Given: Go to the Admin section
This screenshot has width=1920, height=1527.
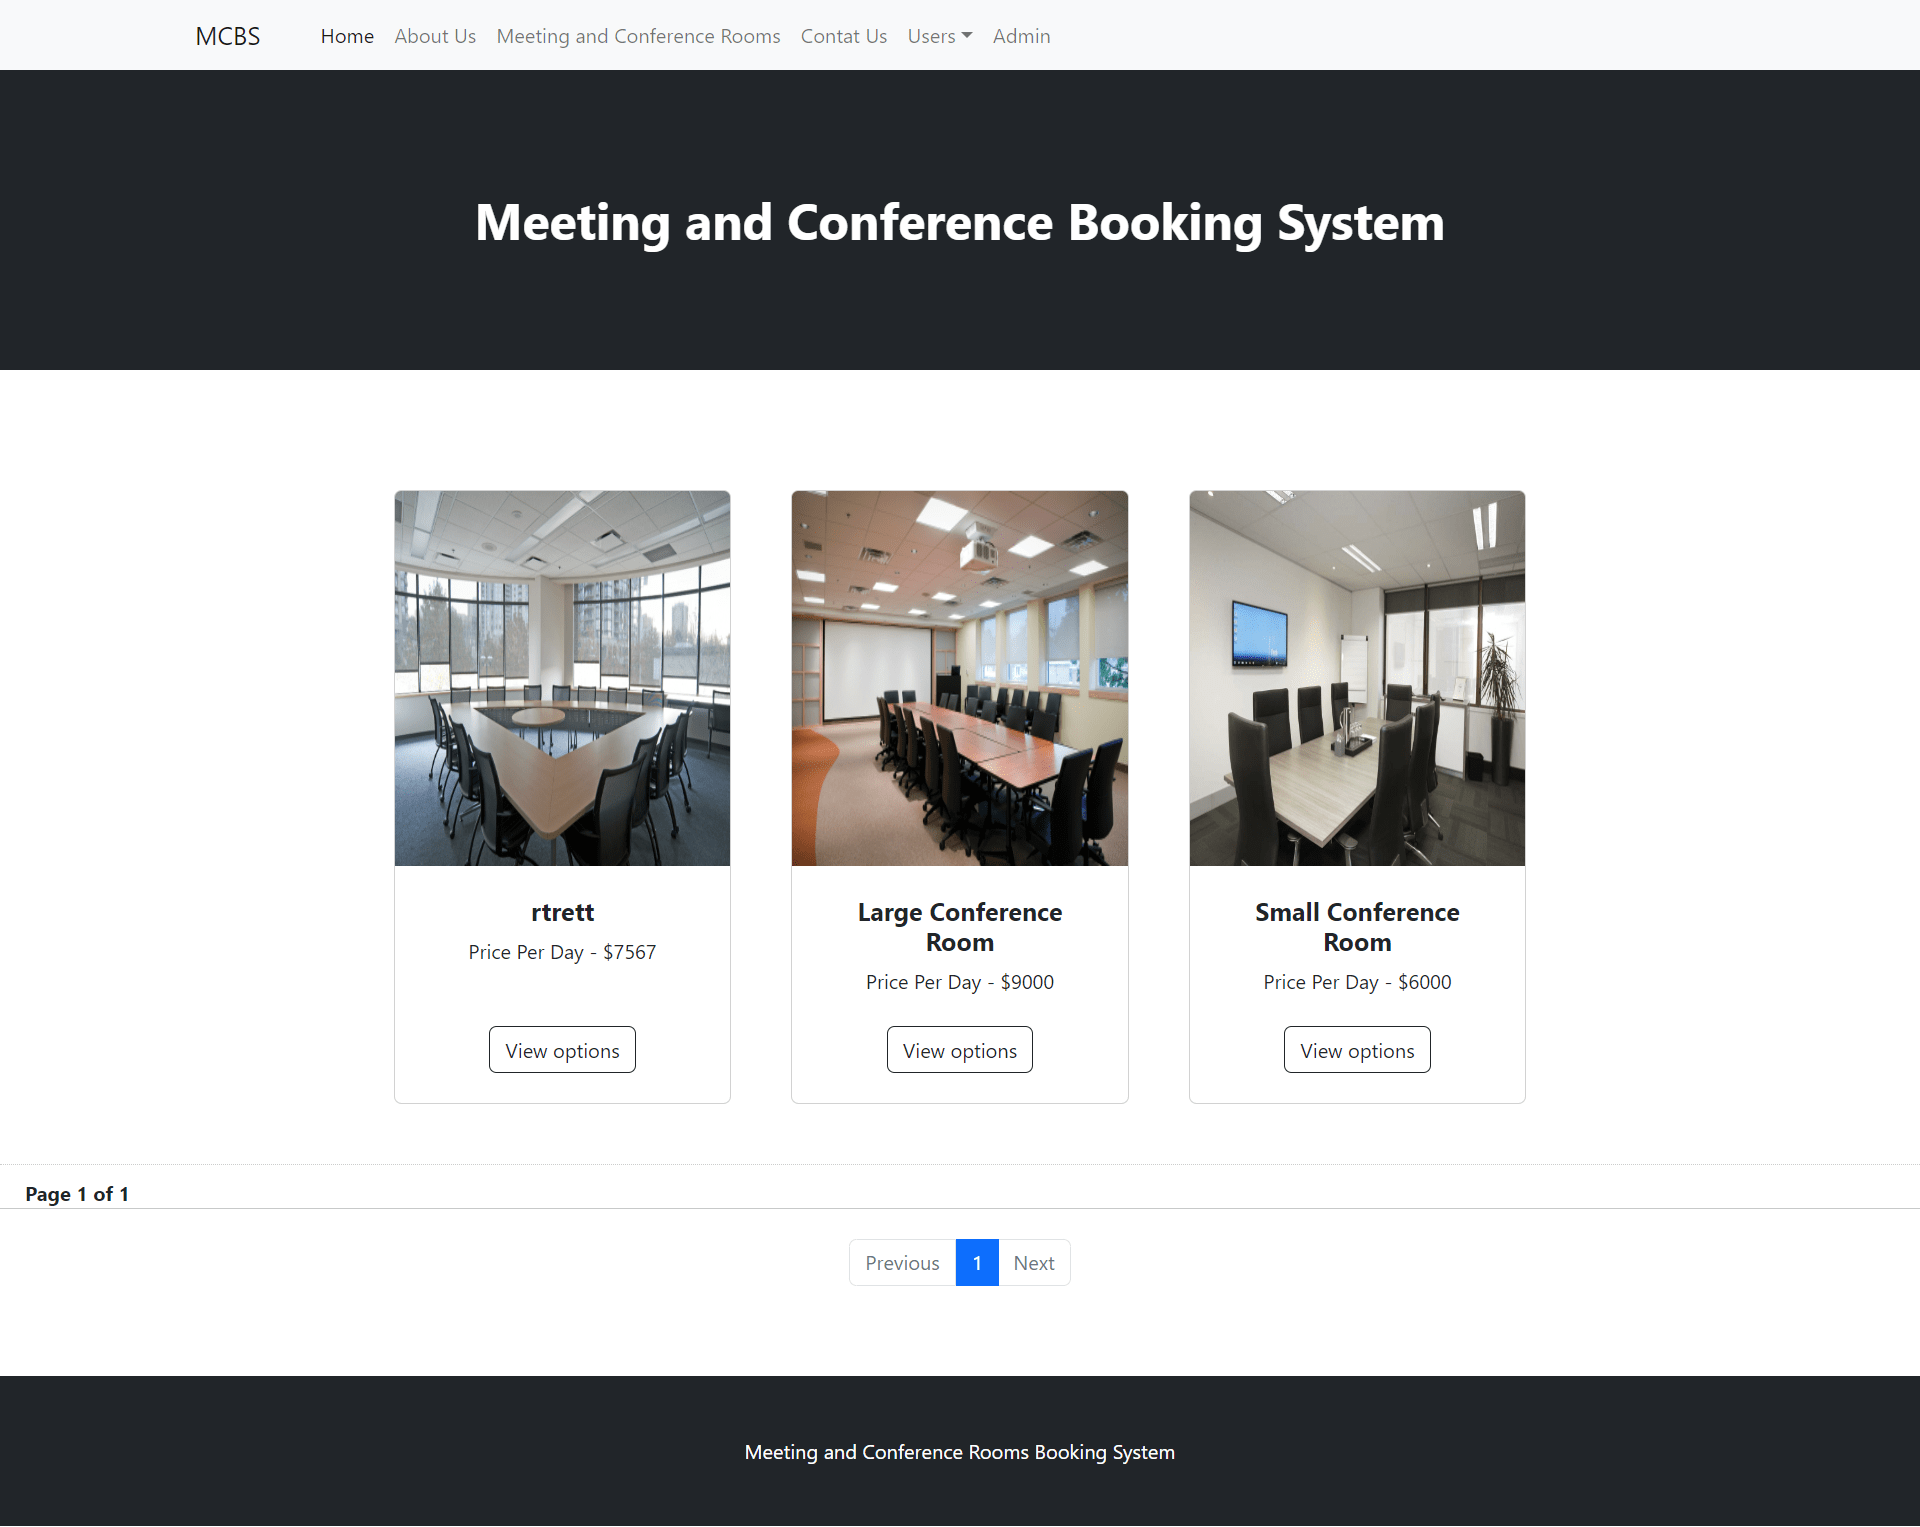Looking at the screenshot, I should pyautogui.click(x=1021, y=36).
